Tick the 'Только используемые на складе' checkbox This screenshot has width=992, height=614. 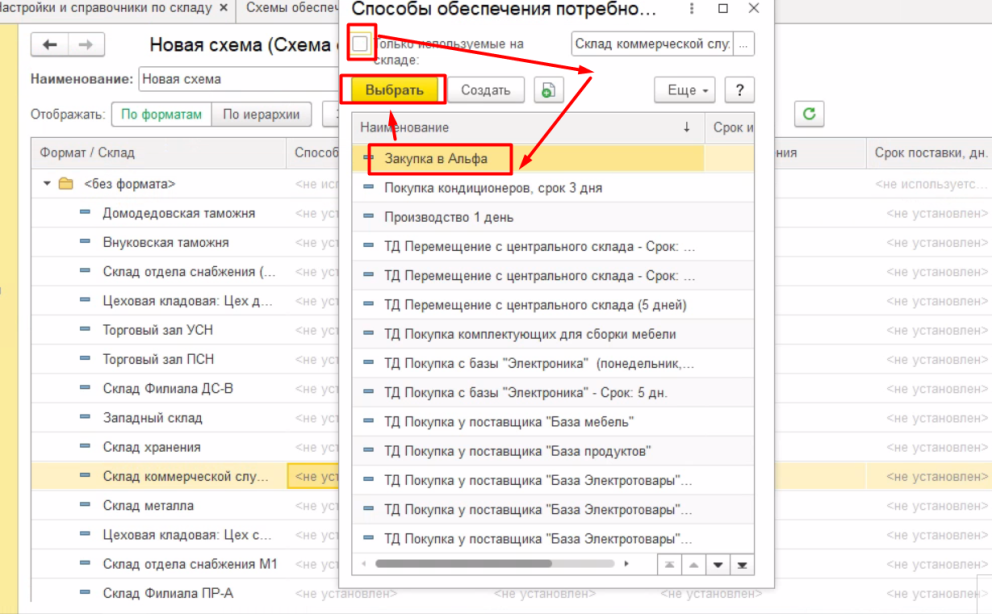[x=360, y=44]
